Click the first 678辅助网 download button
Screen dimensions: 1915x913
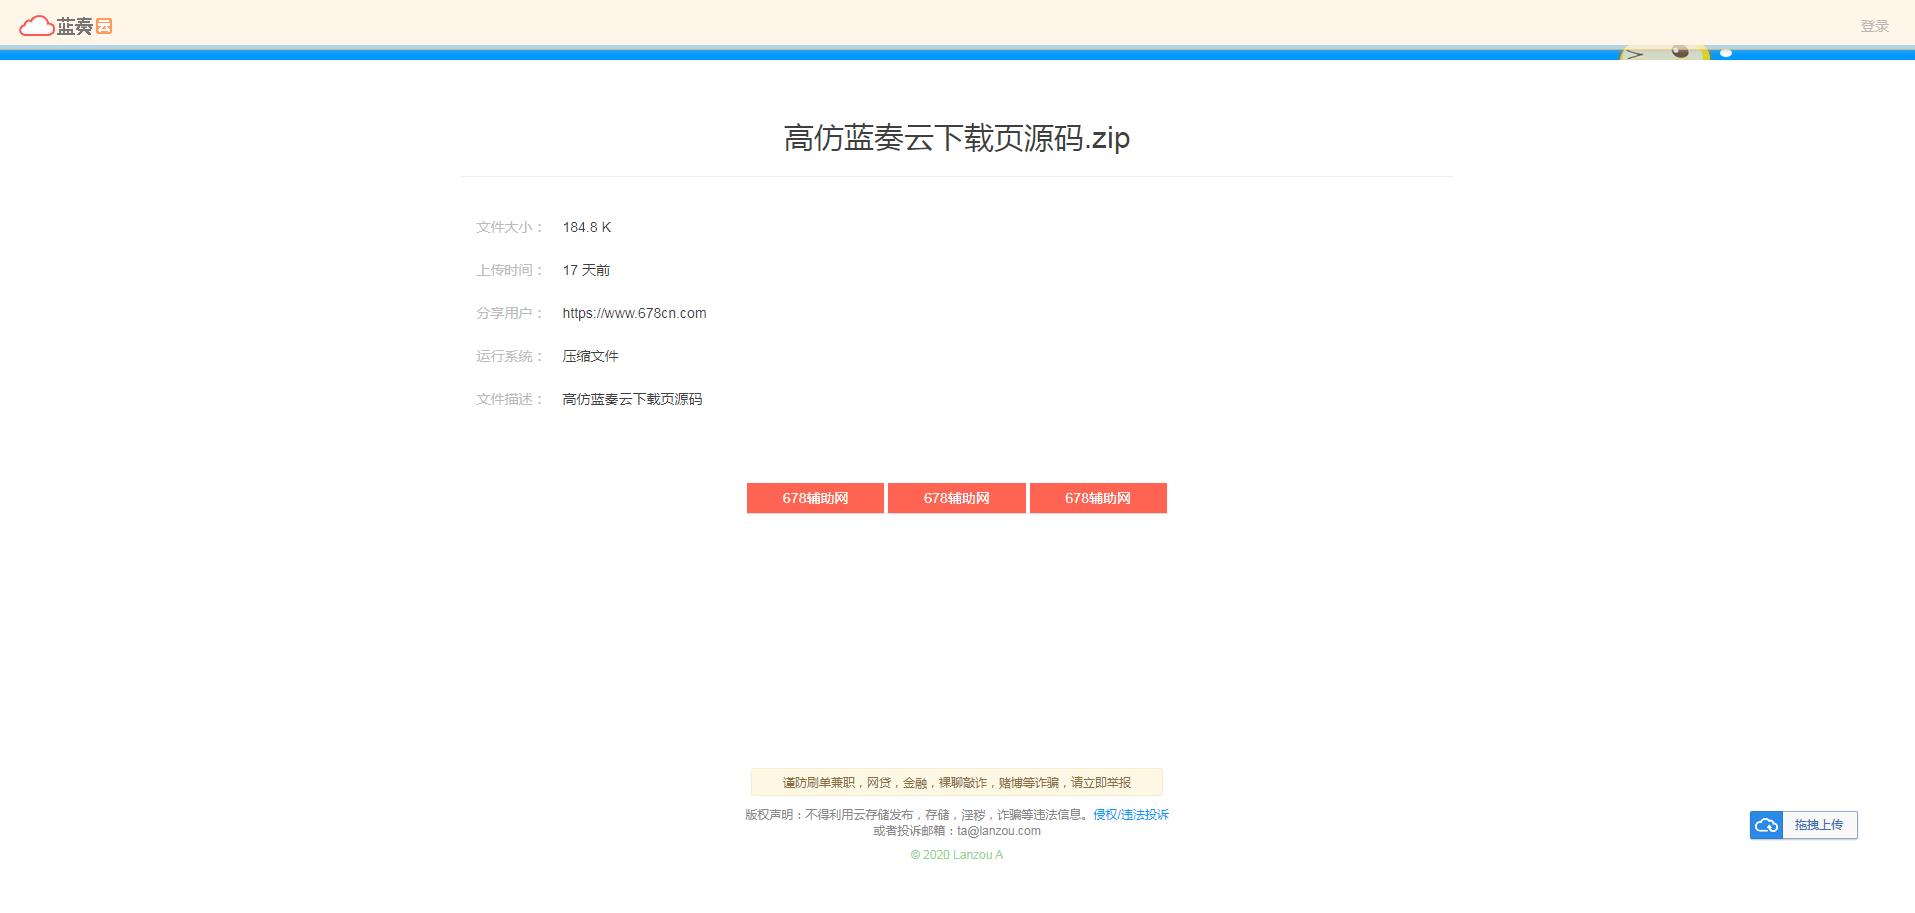coord(815,498)
